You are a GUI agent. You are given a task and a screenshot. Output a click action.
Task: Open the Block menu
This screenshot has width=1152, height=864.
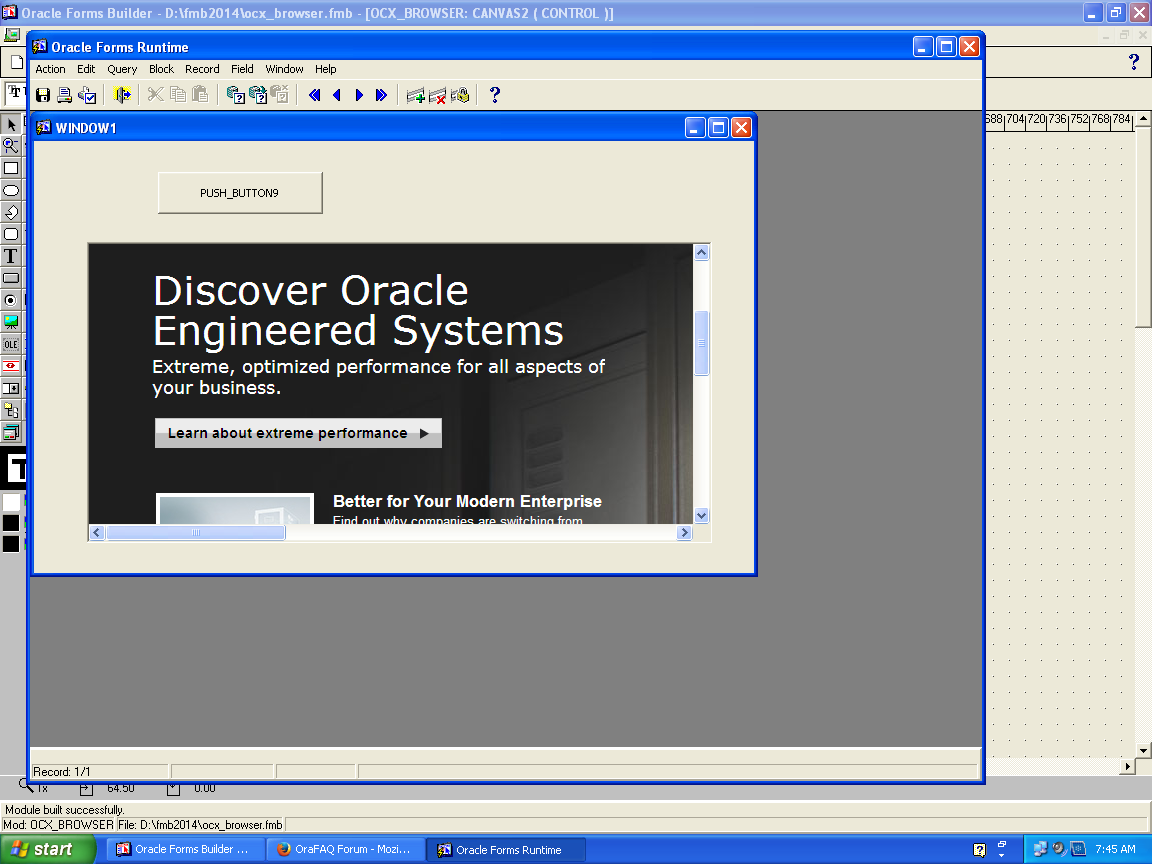coord(162,69)
